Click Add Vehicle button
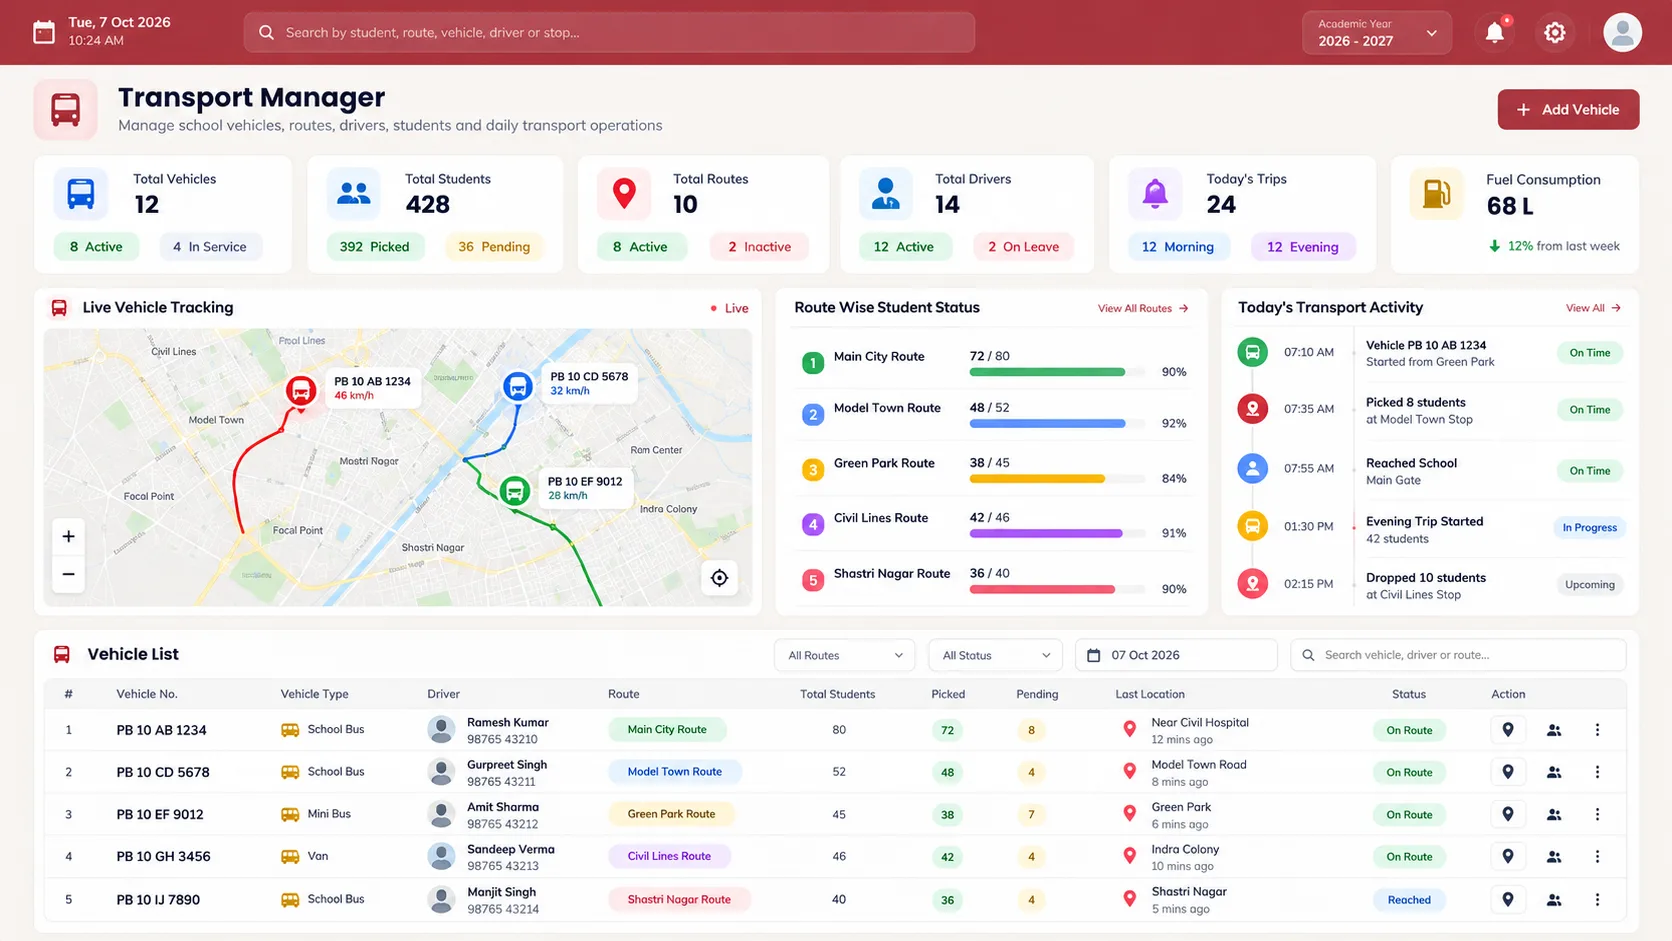Screen dimensions: 1672x941 pyautogui.click(x=1568, y=109)
